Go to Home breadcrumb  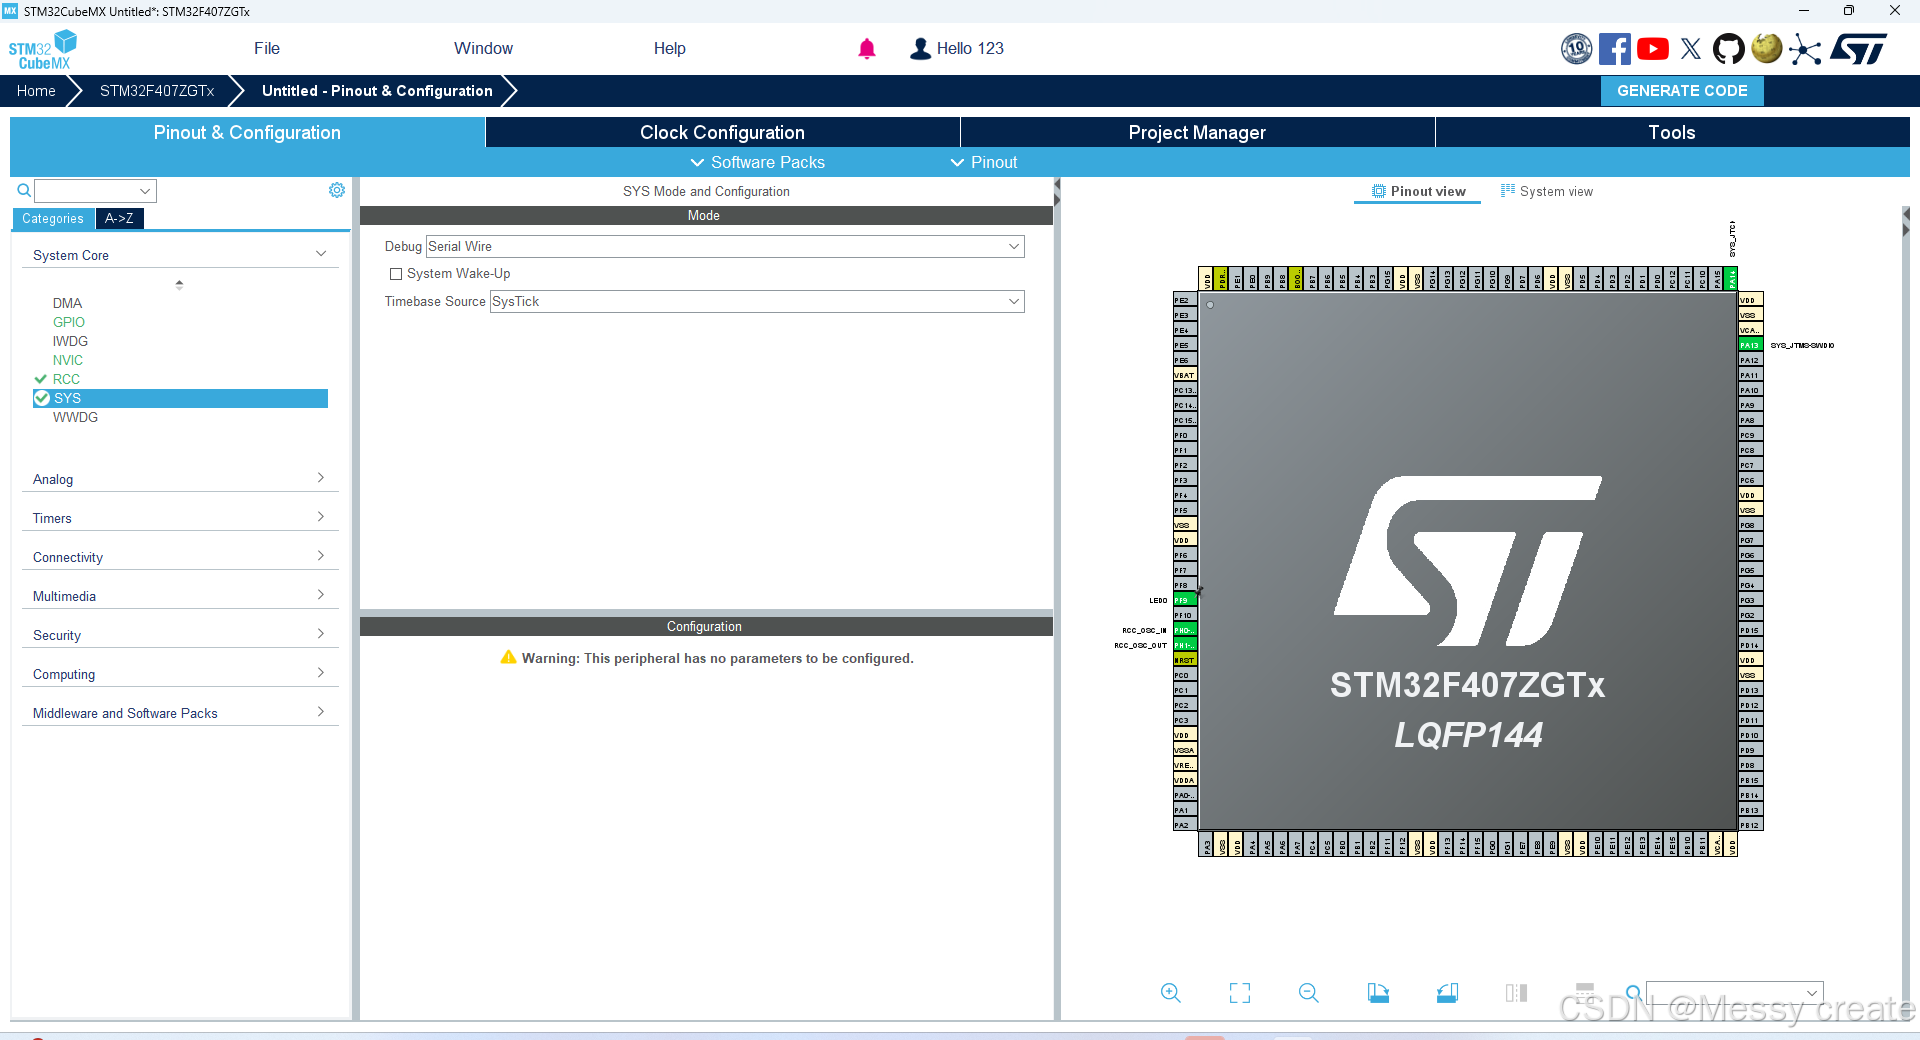[x=36, y=90]
